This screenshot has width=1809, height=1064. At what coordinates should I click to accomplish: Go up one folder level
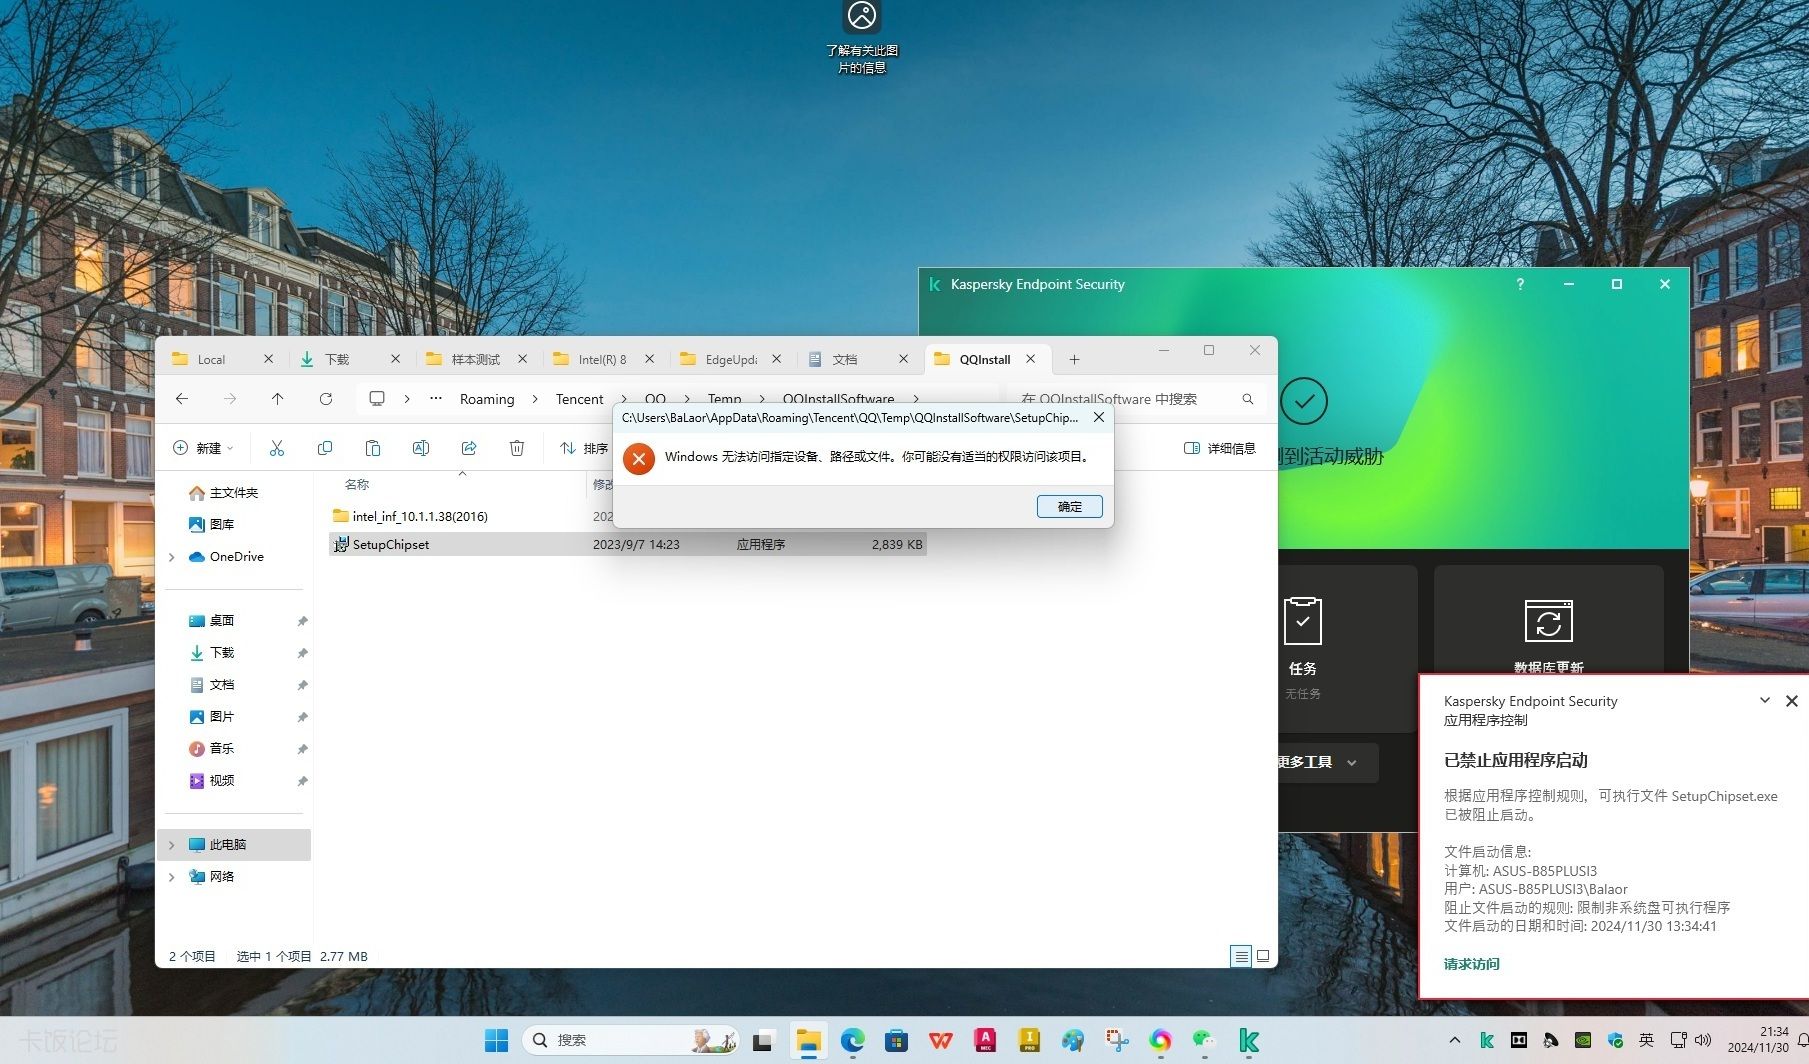[278, 398]
